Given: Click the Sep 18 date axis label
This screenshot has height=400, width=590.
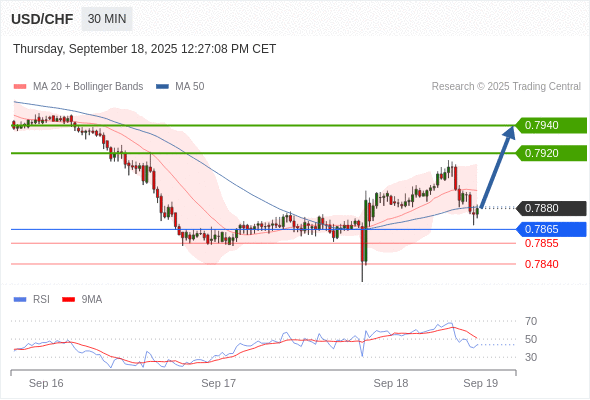Looking at the screenshot, I should coord(391,383).
